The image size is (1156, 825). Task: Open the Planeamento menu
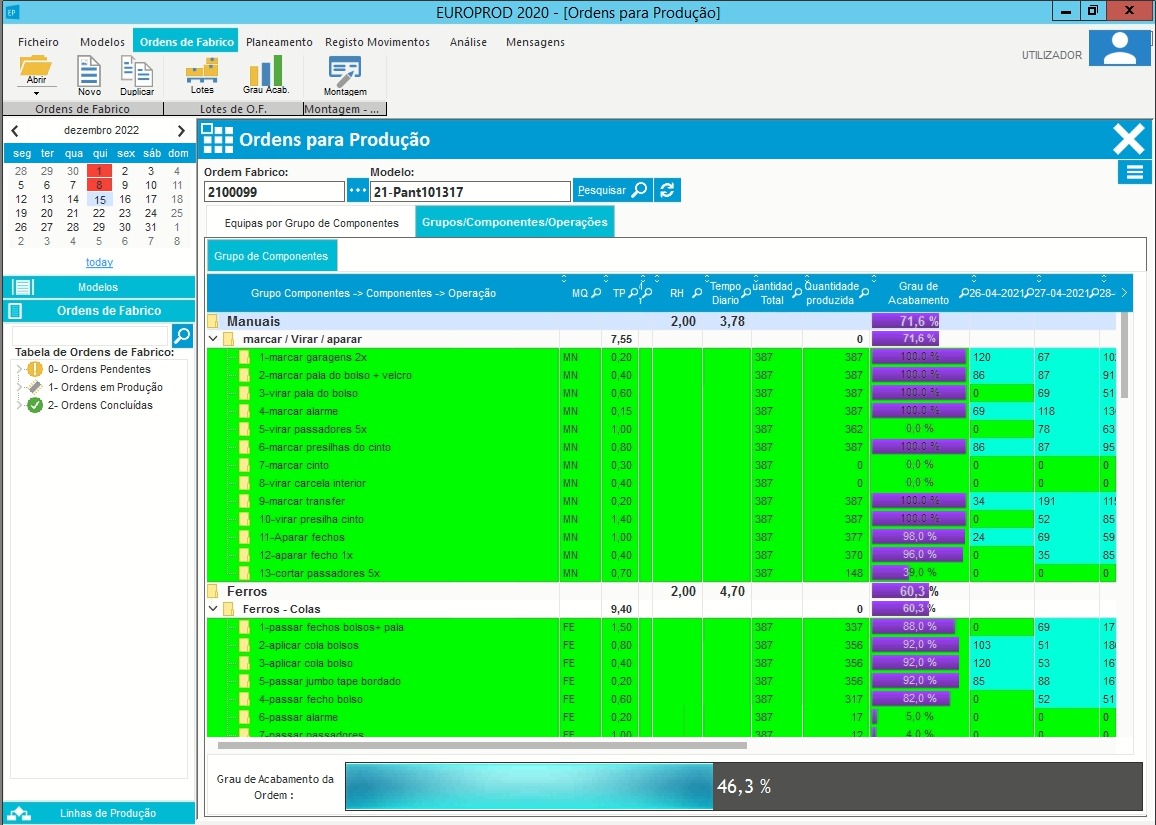click(279, 42)
